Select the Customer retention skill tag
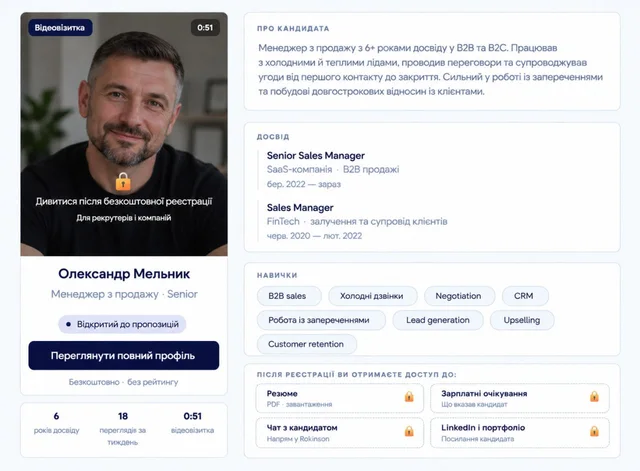640x471 pixels. [x=307, y=344]
